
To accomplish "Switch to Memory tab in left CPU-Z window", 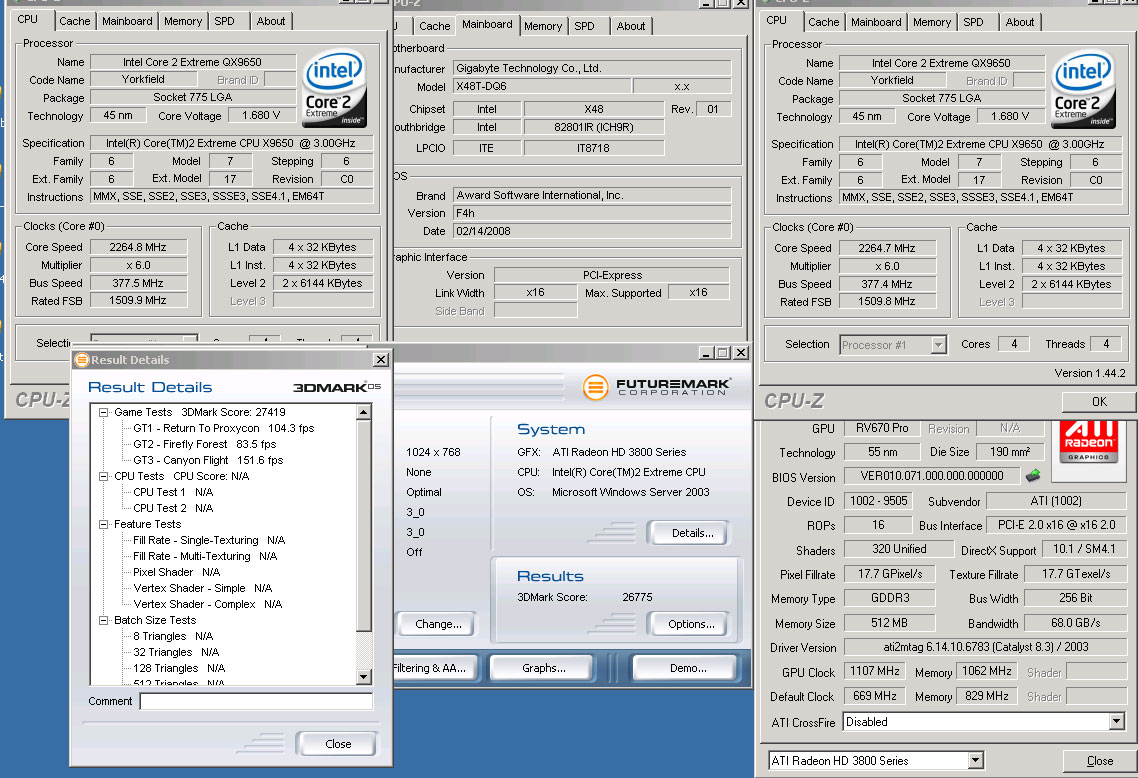I will click(183, 21).
